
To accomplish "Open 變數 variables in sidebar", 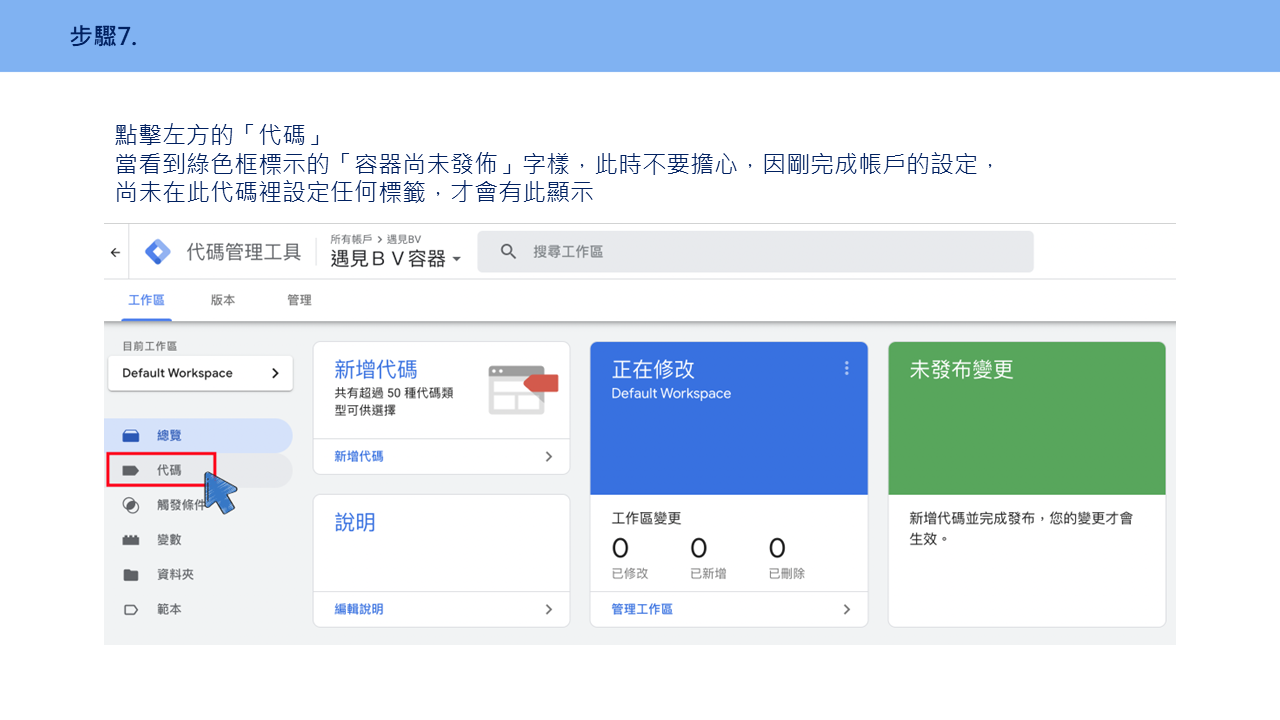I will (x=198, y=540).
